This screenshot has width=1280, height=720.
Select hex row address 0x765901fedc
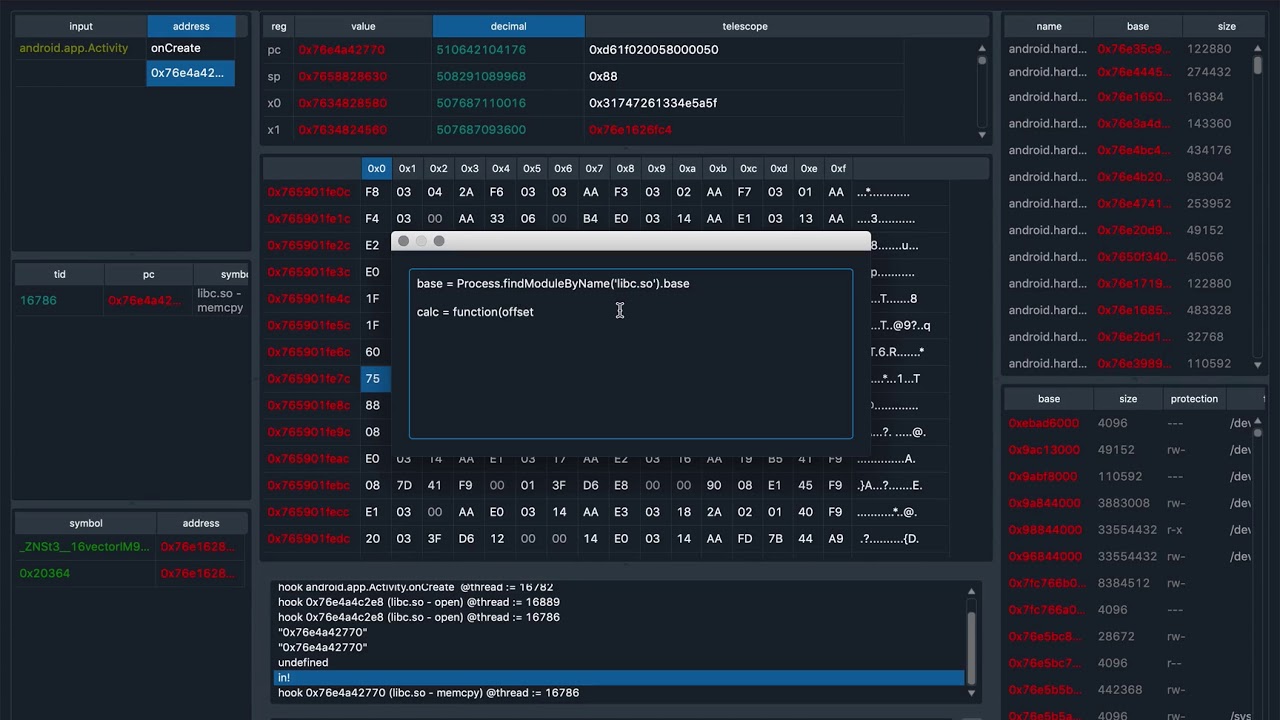(309, 539)
